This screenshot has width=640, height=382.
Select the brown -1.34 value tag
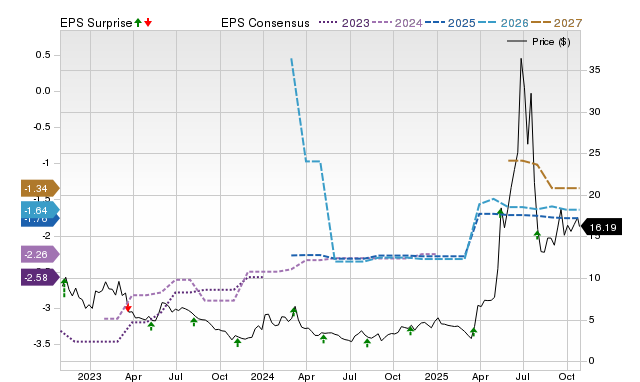pos(40,189)
